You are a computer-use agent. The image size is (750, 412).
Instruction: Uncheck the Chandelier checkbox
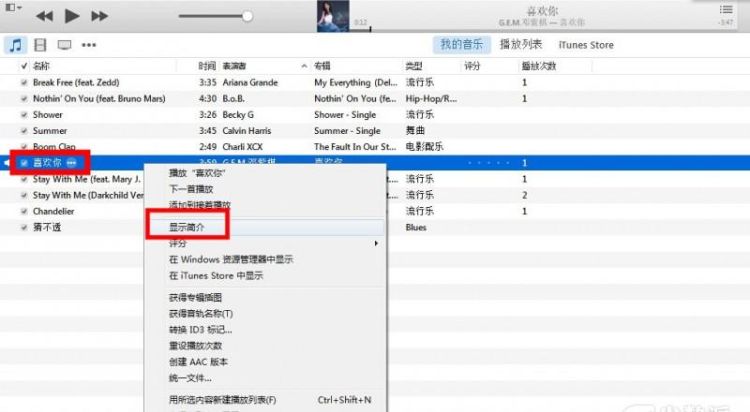(x=24, y=211)
